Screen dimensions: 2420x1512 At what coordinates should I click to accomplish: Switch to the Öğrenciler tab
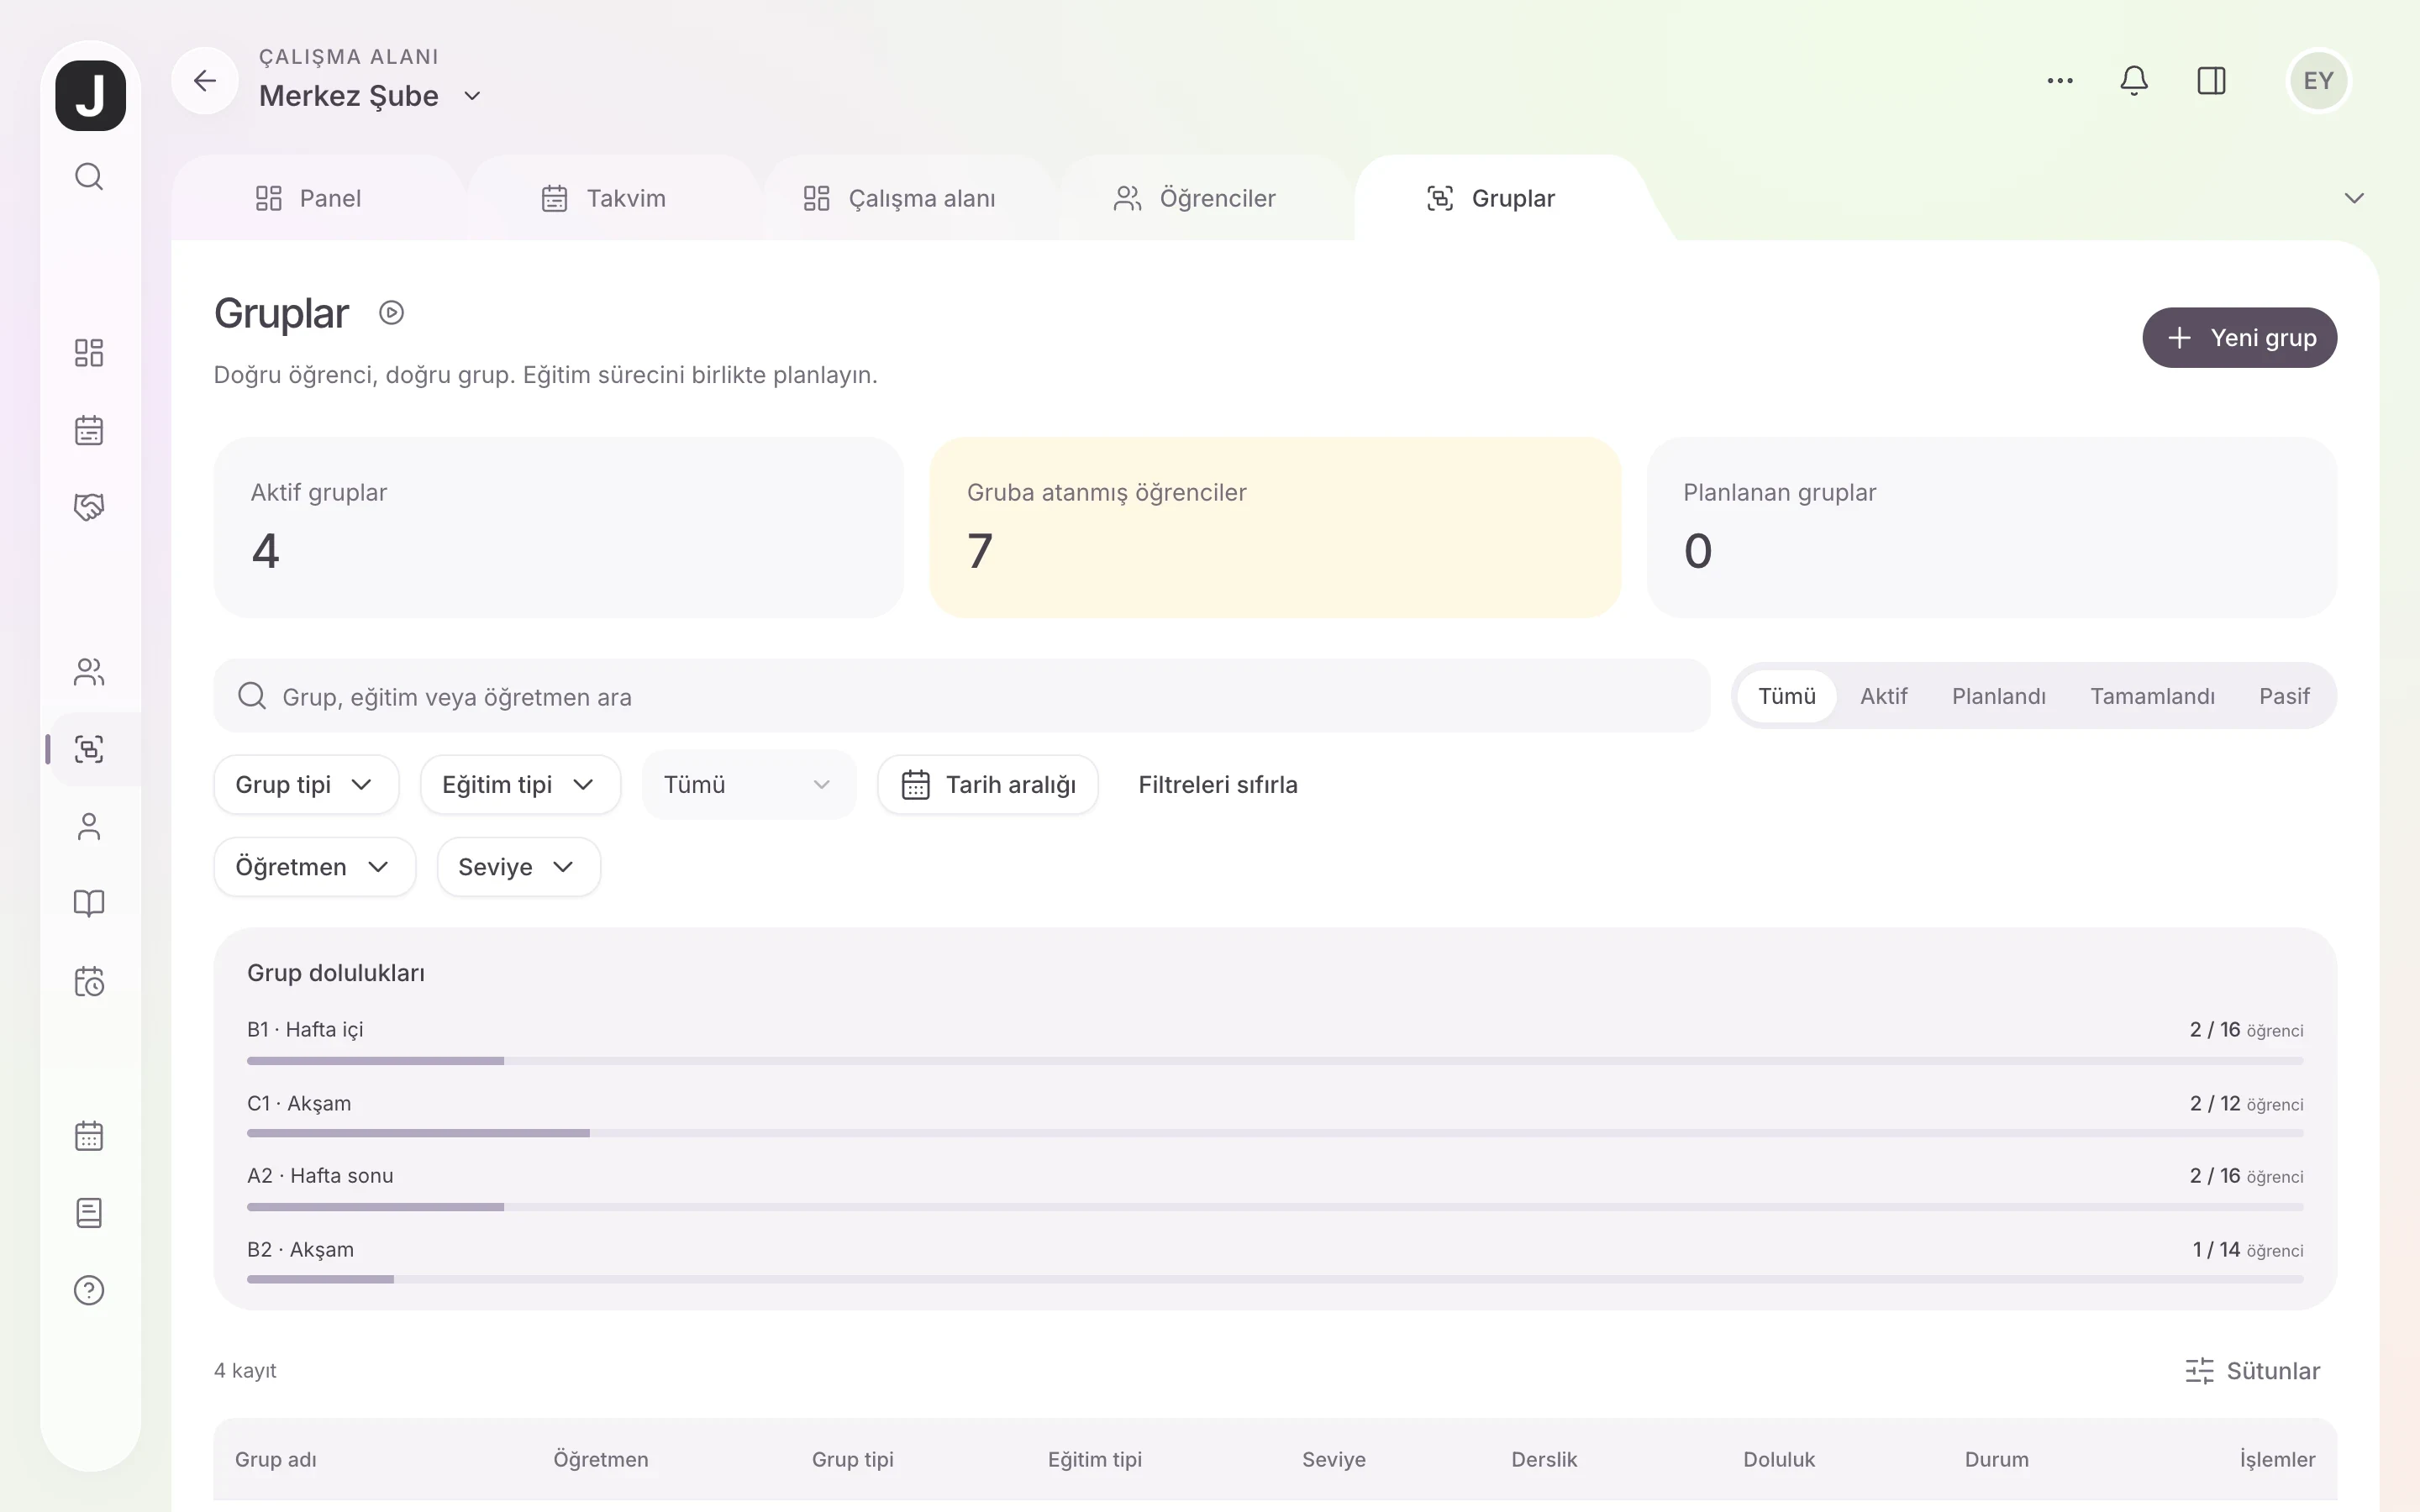[1194, 198]
